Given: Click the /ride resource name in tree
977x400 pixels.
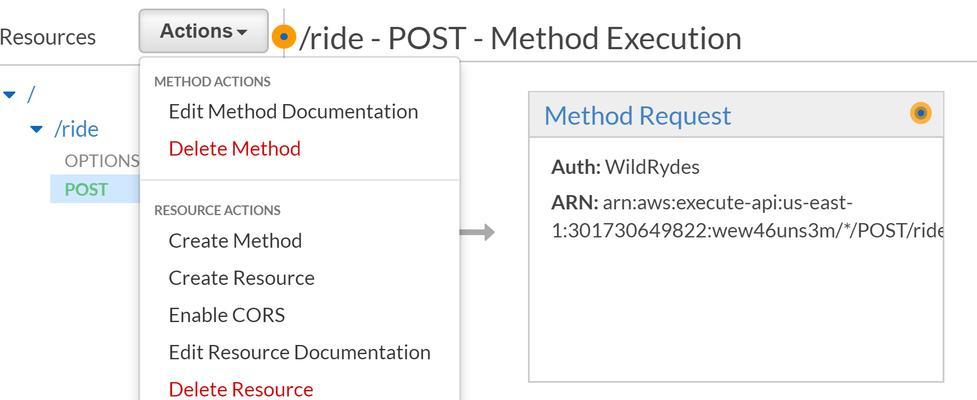Looking at the screenshot, I should [x=76, y=129].
